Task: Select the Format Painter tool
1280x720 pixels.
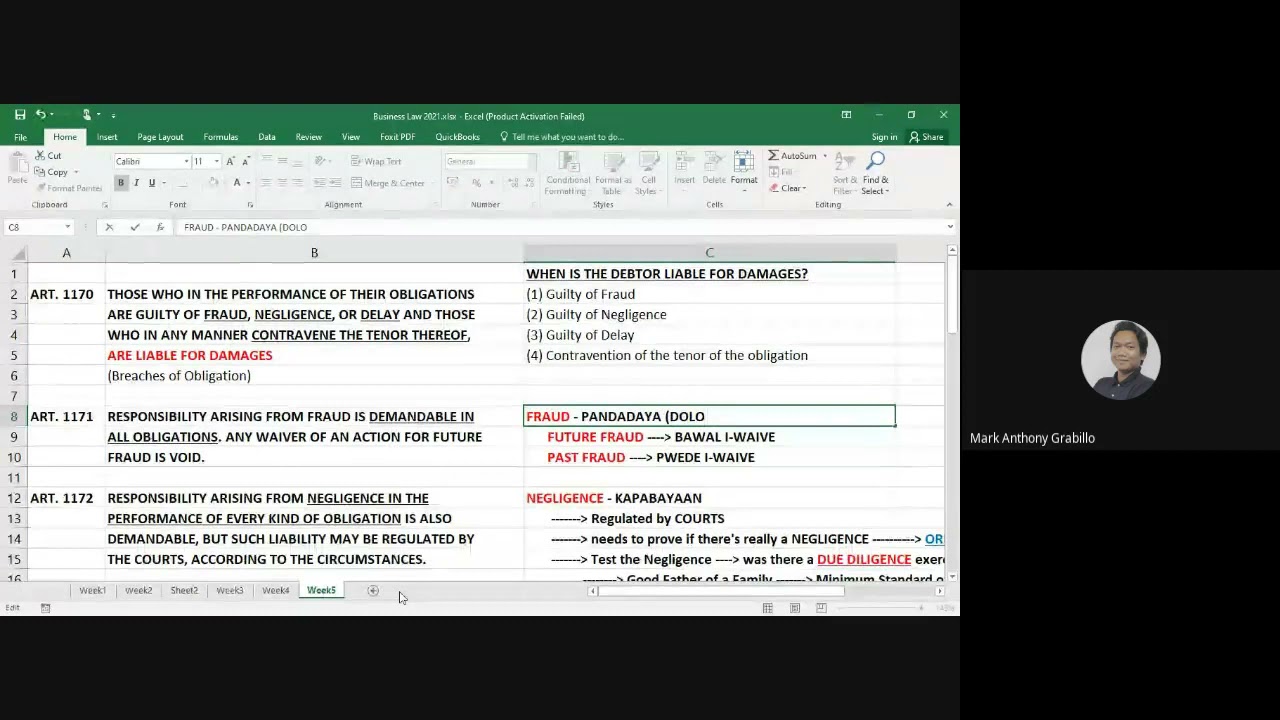Action: click(x=69, y=188)
